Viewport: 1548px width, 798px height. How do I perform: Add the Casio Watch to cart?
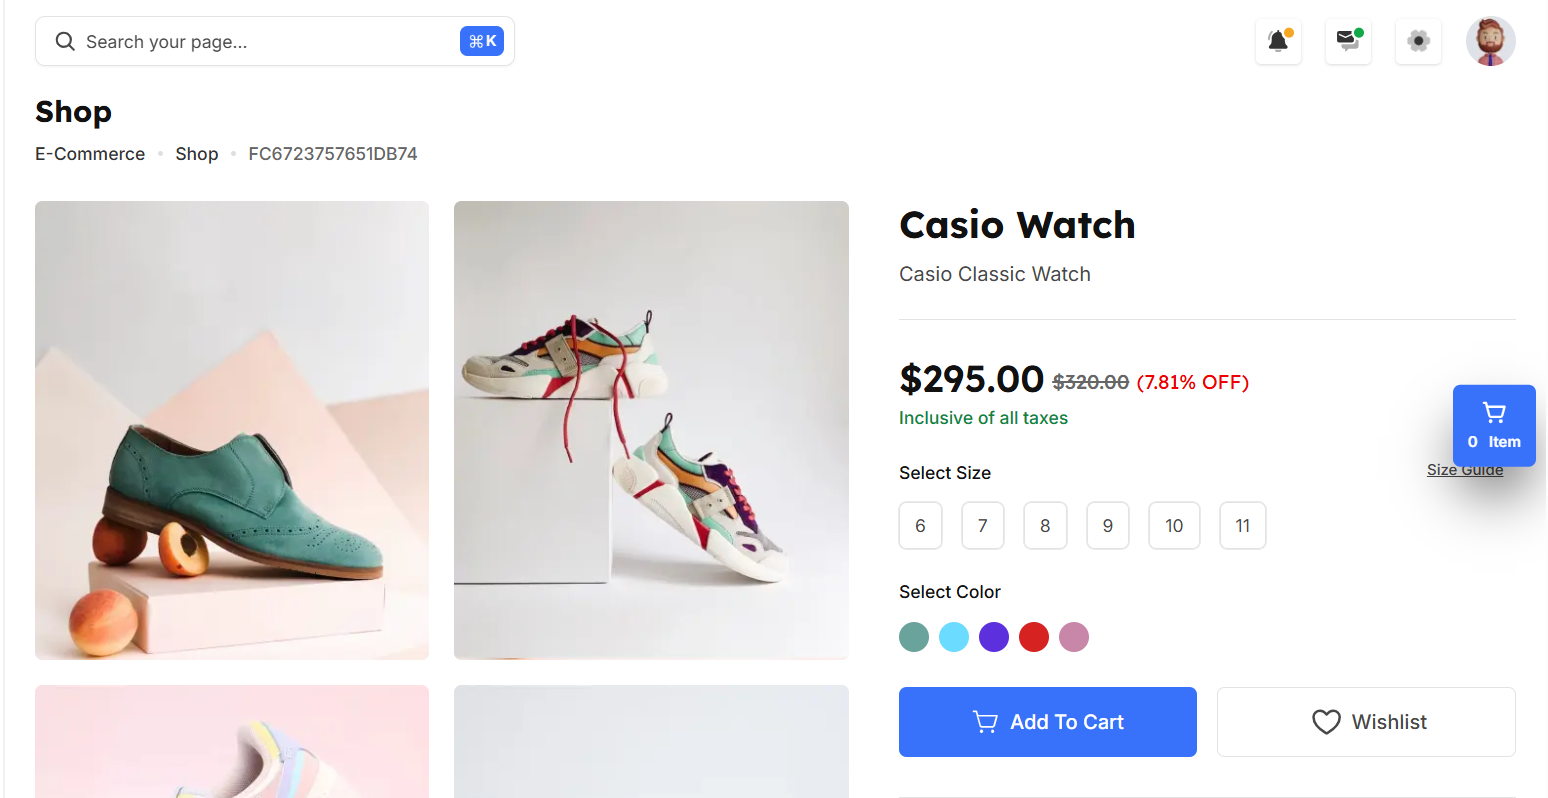point(1048,722)
